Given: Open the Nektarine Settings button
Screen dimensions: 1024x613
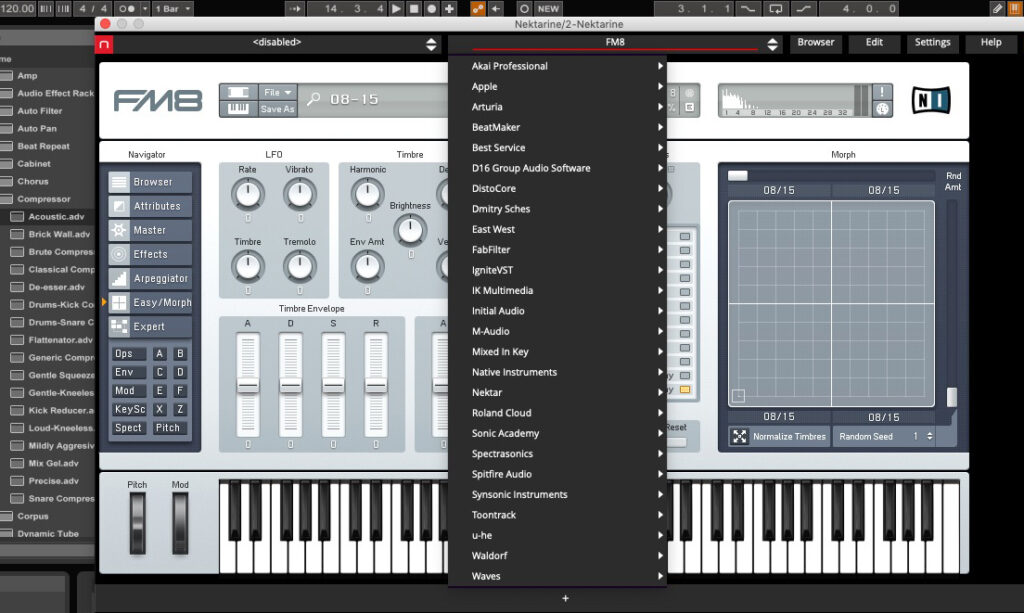Looking at the screenshot, I should 932,42.
